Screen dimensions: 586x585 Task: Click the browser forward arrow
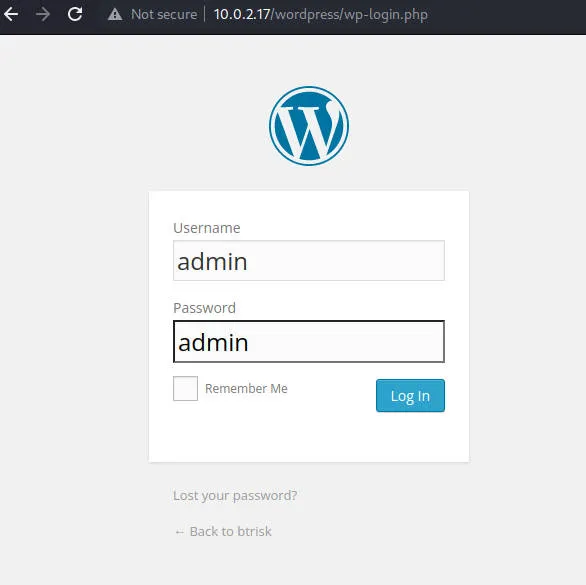point(43,14)
